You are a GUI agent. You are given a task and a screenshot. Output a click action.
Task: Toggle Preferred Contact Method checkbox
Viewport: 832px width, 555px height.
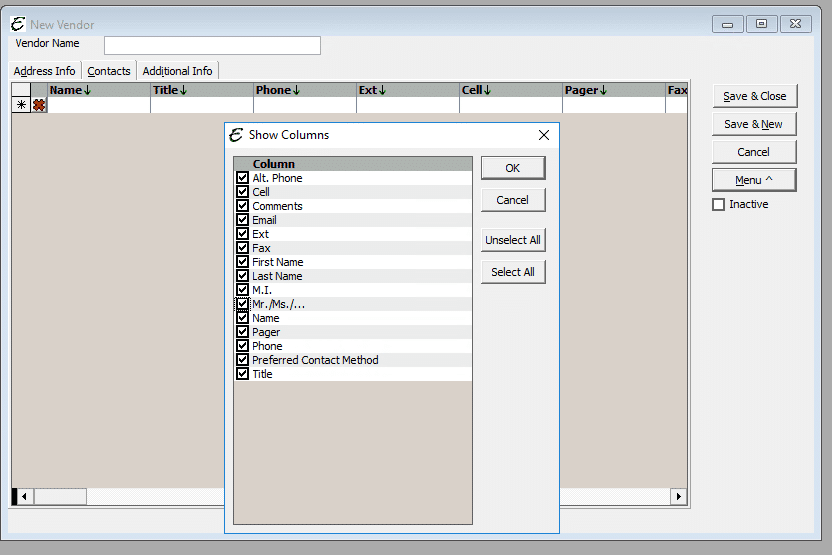coord(242,360)
